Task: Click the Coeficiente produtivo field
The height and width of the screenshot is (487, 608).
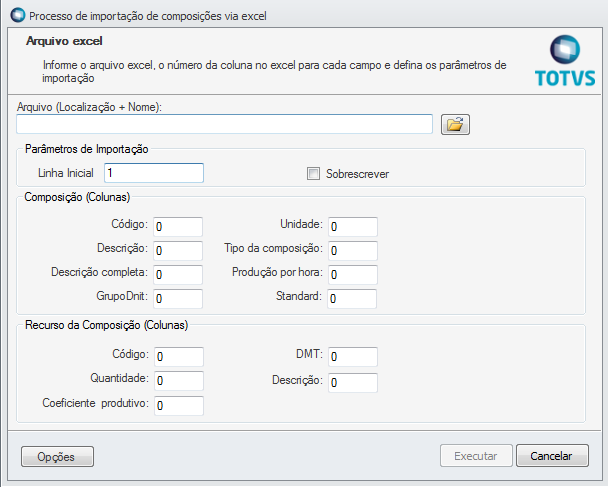Action: point(179,406)
